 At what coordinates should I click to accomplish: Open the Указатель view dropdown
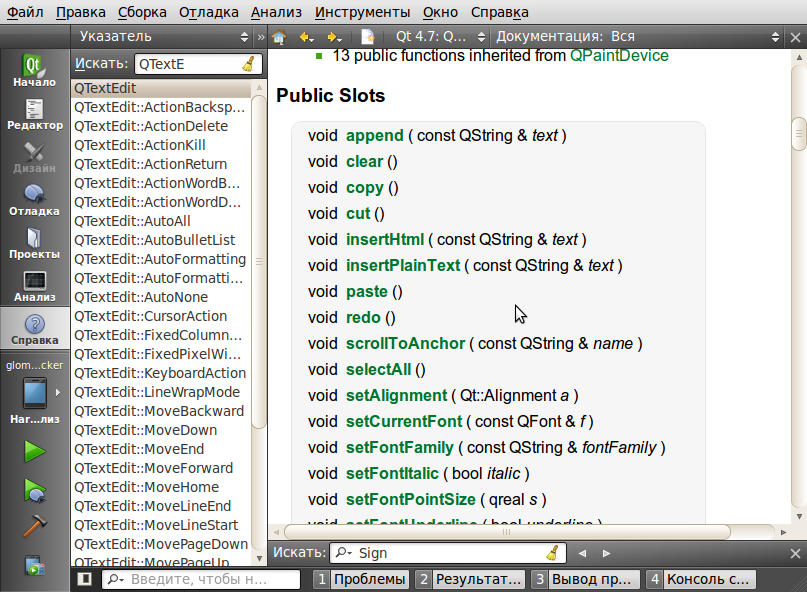click(160, 36)
